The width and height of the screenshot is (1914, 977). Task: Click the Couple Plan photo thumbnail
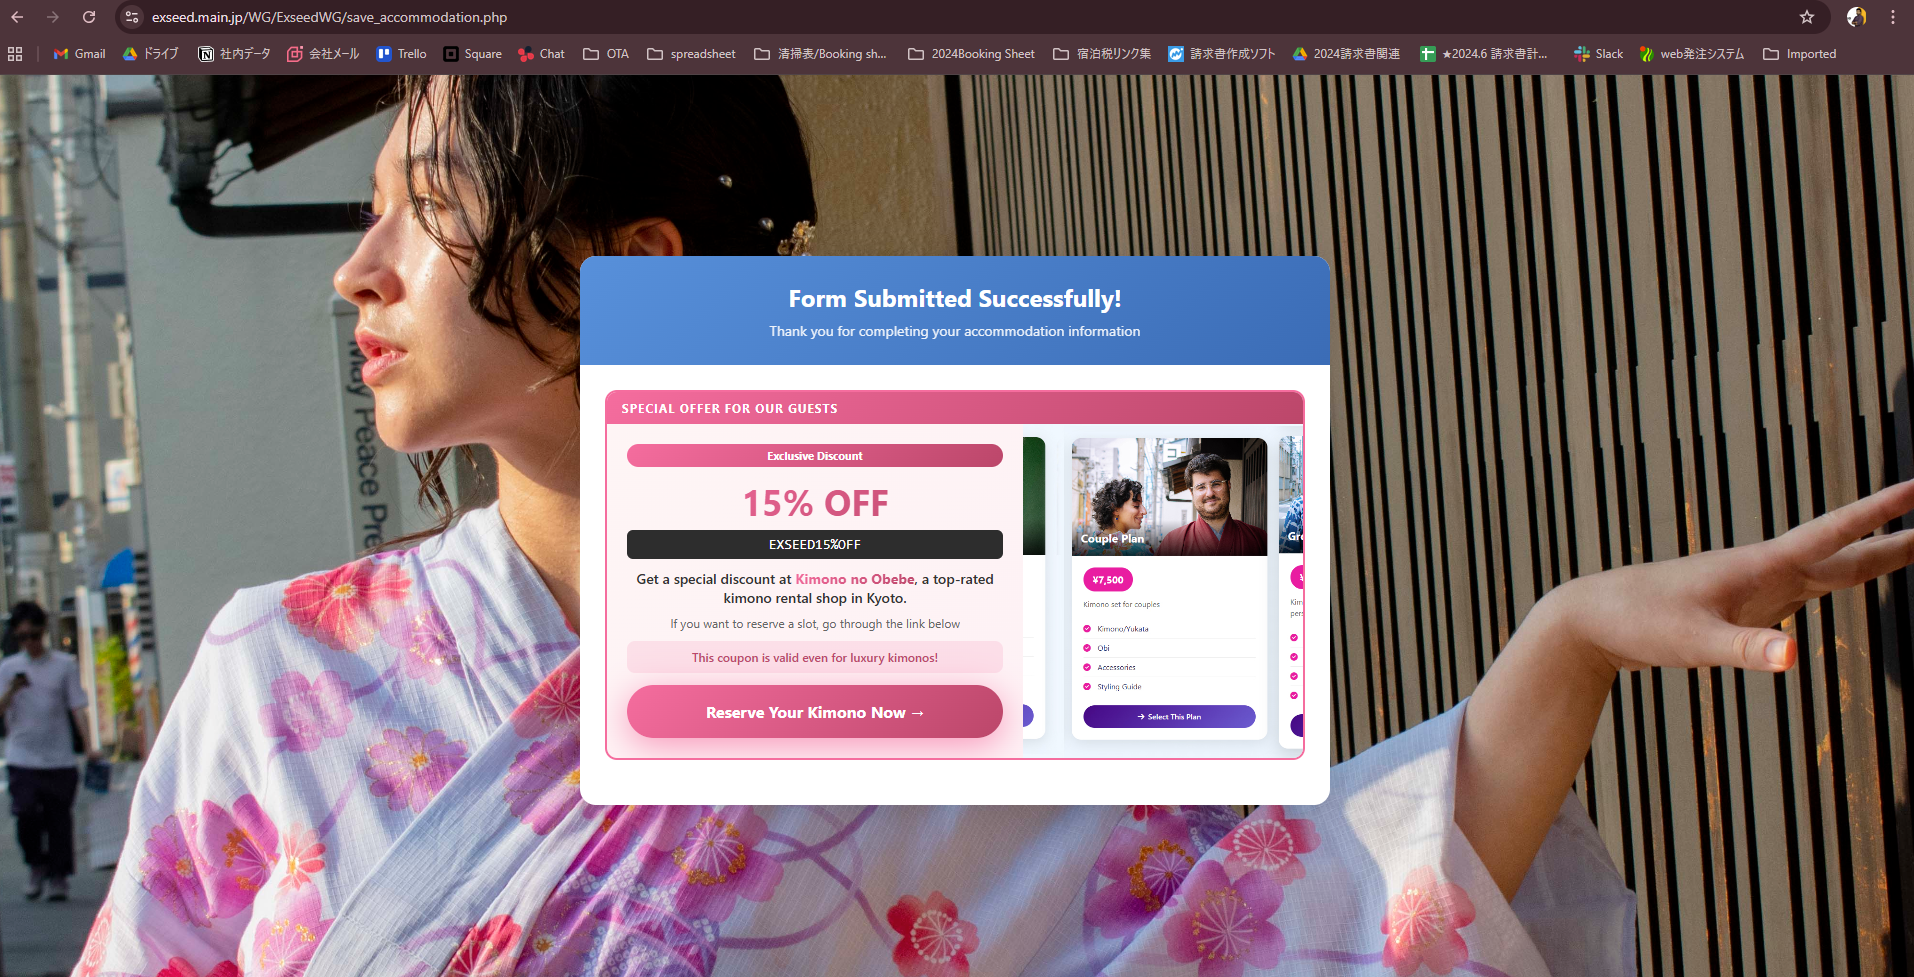pos(1168,496)
